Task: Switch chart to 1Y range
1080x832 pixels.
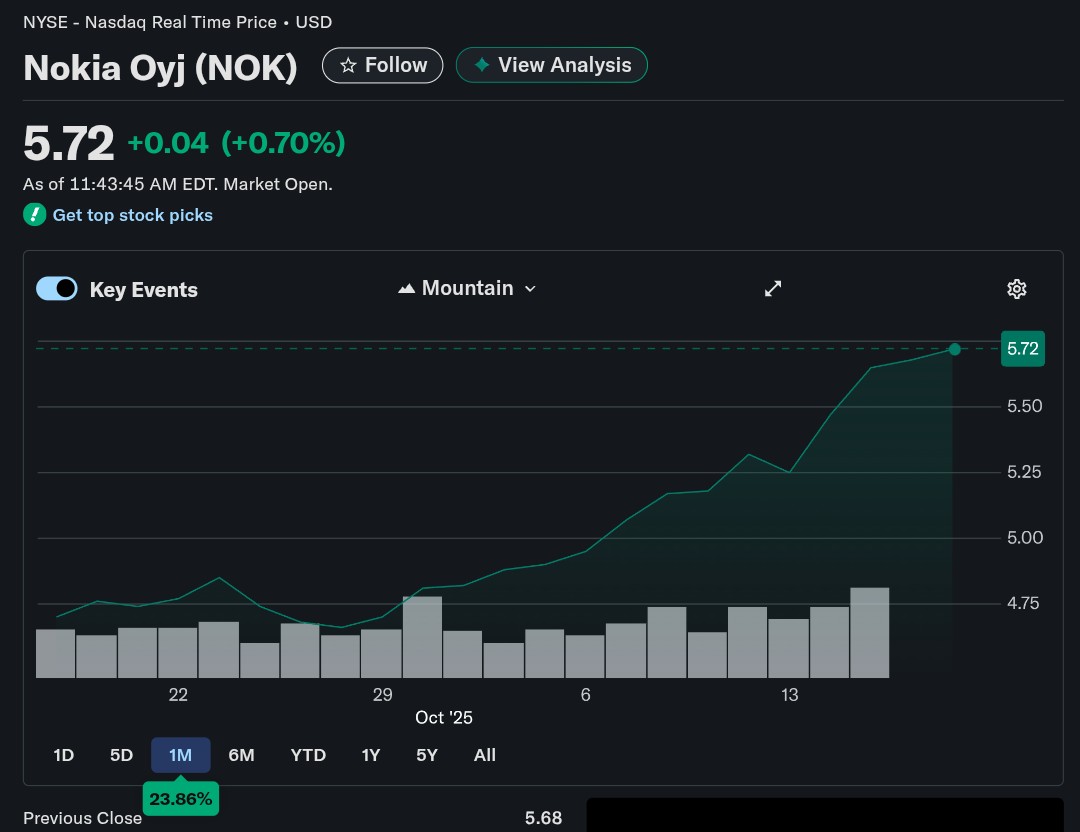Action: coord(371,756)
